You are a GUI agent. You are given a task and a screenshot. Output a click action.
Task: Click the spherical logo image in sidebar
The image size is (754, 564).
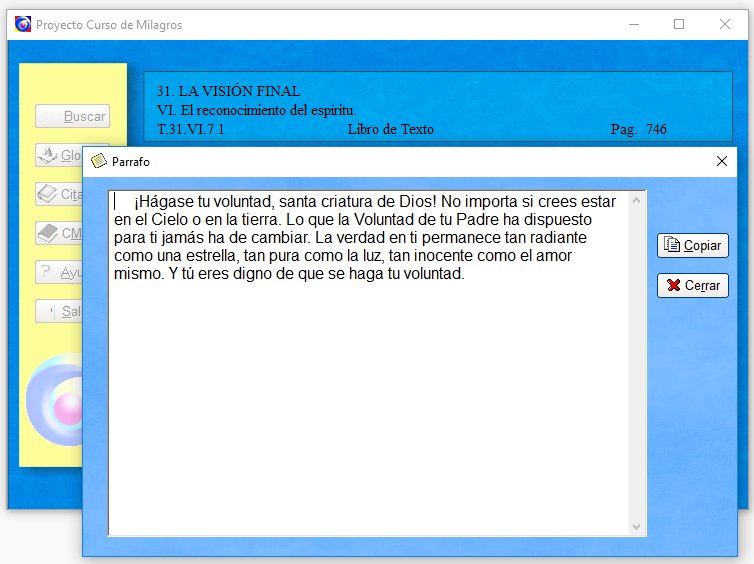(x=54, y=400)
